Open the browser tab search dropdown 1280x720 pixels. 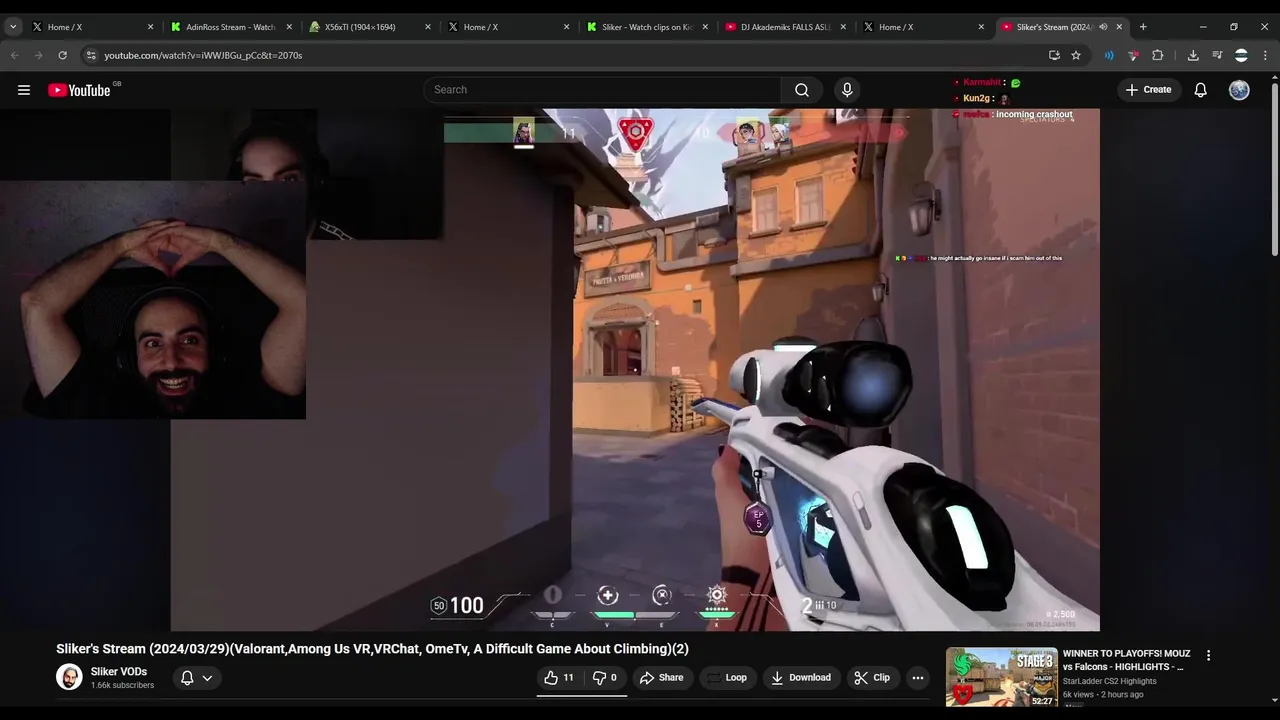pyautogui.click(x=13, y=27)
